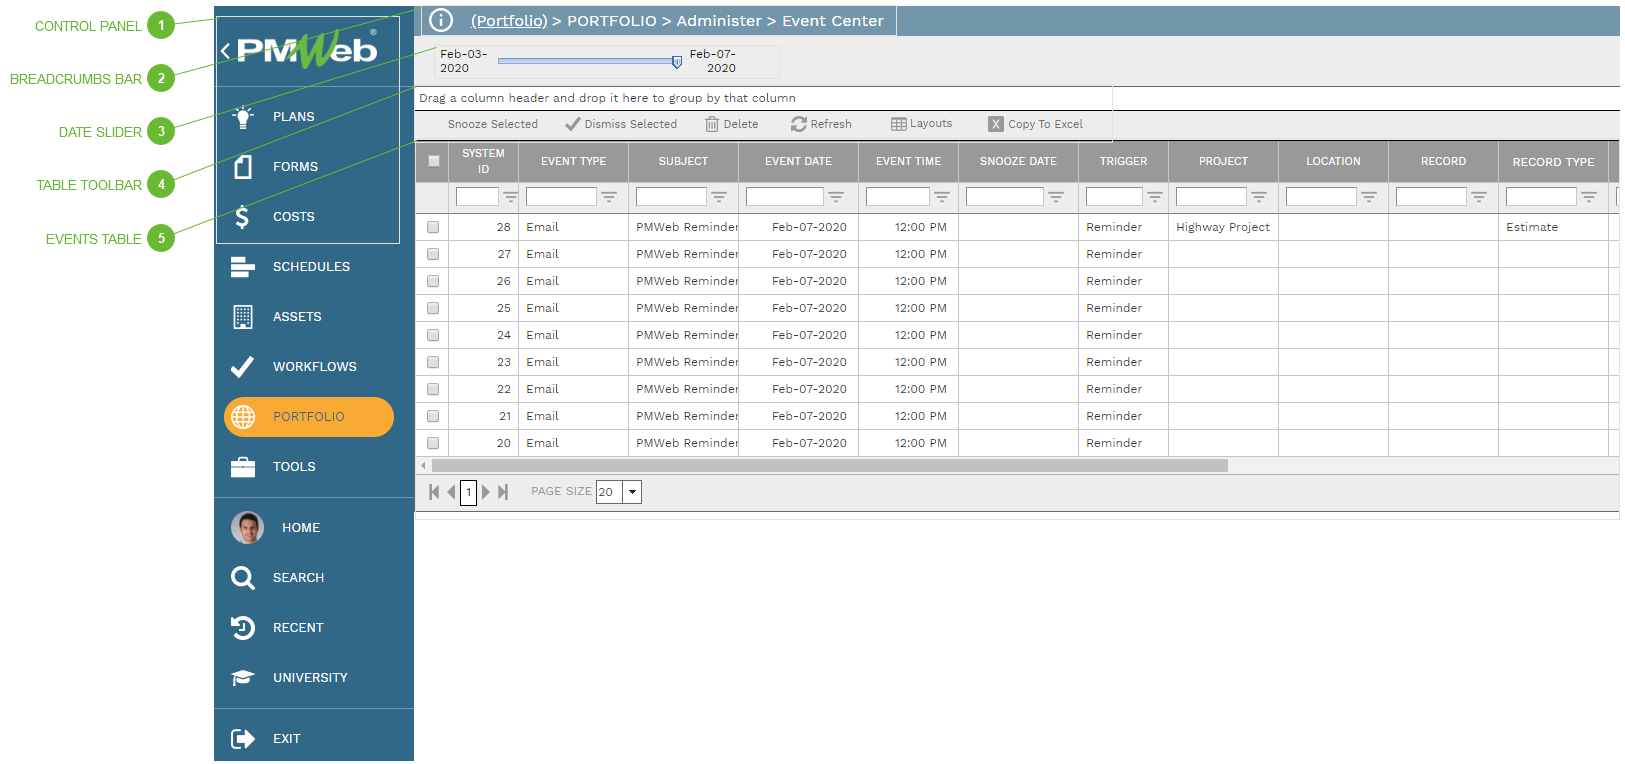The image size is (1625, 764).
Task: Select Portfolio in the sidebar menu
Action: point(308,417)
